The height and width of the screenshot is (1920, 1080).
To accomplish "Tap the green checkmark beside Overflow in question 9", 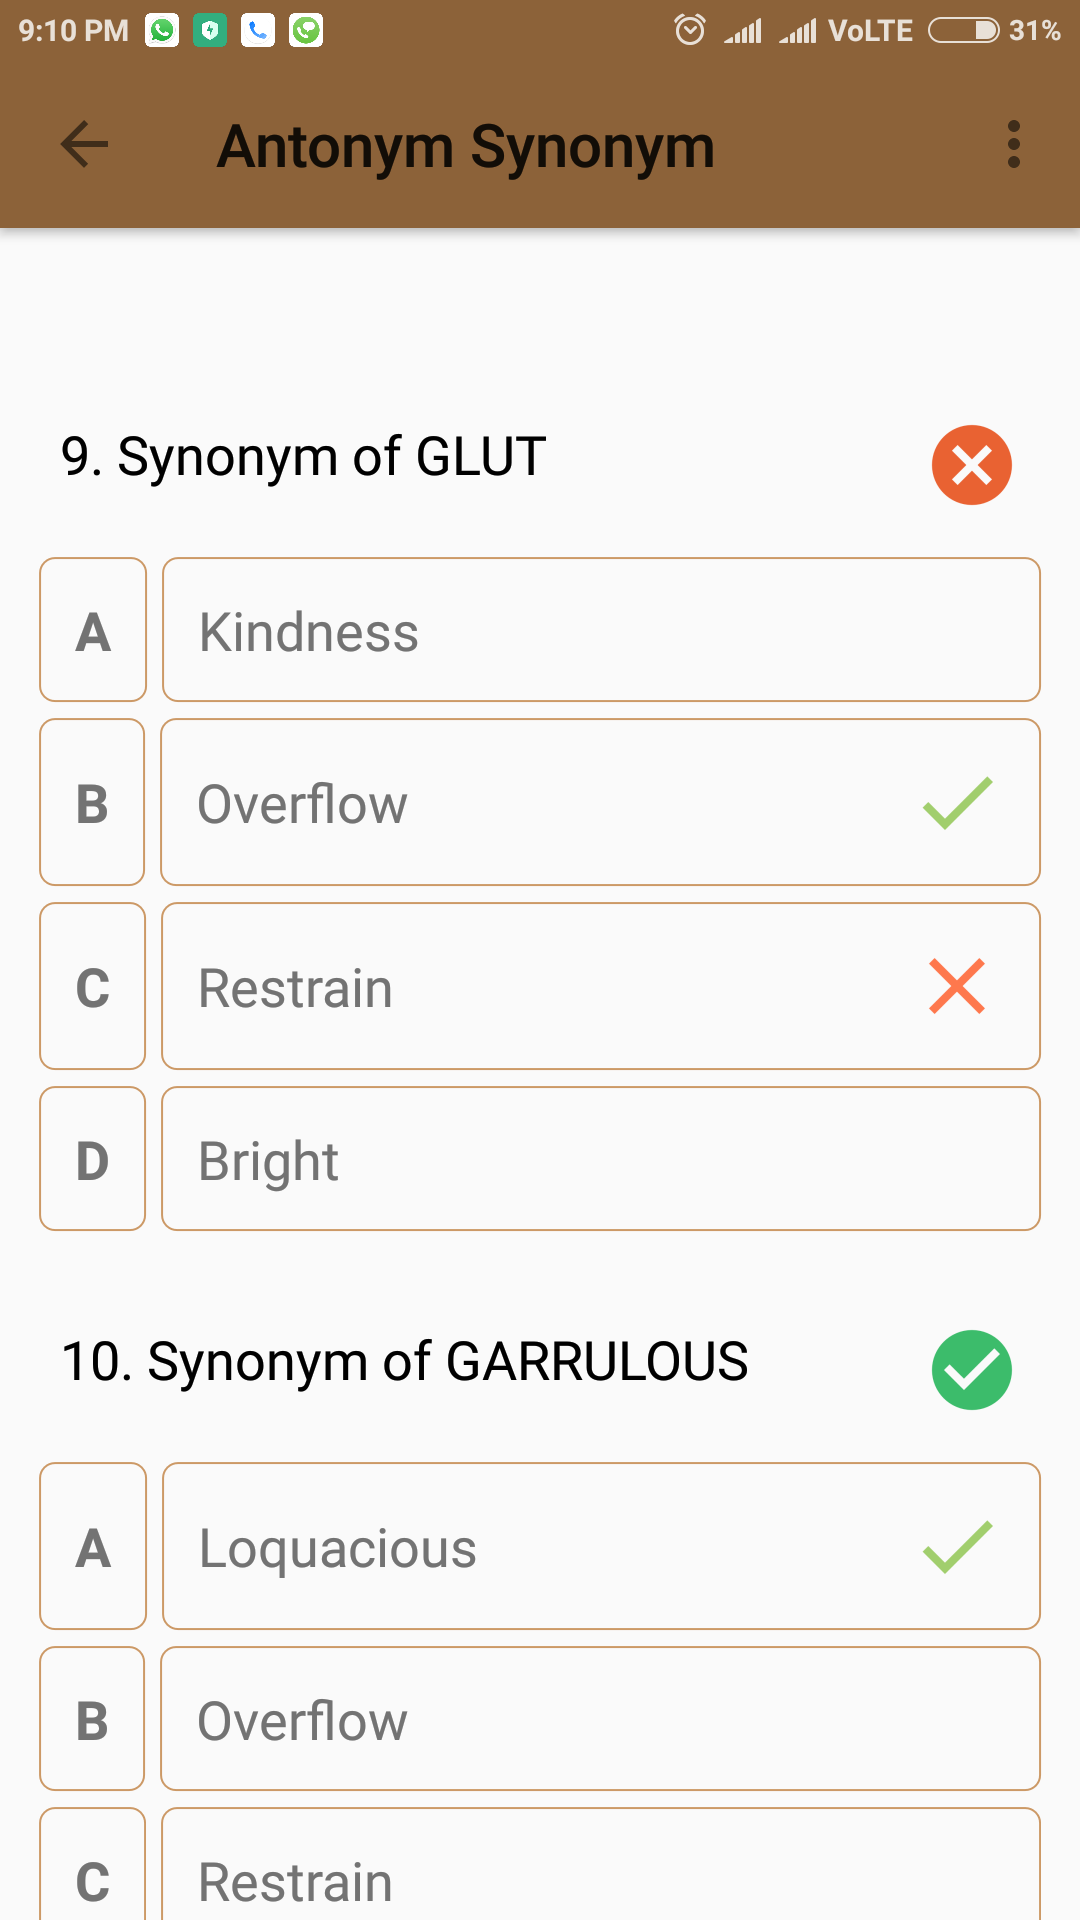I will pyautogui.click(x=957, y=803).
